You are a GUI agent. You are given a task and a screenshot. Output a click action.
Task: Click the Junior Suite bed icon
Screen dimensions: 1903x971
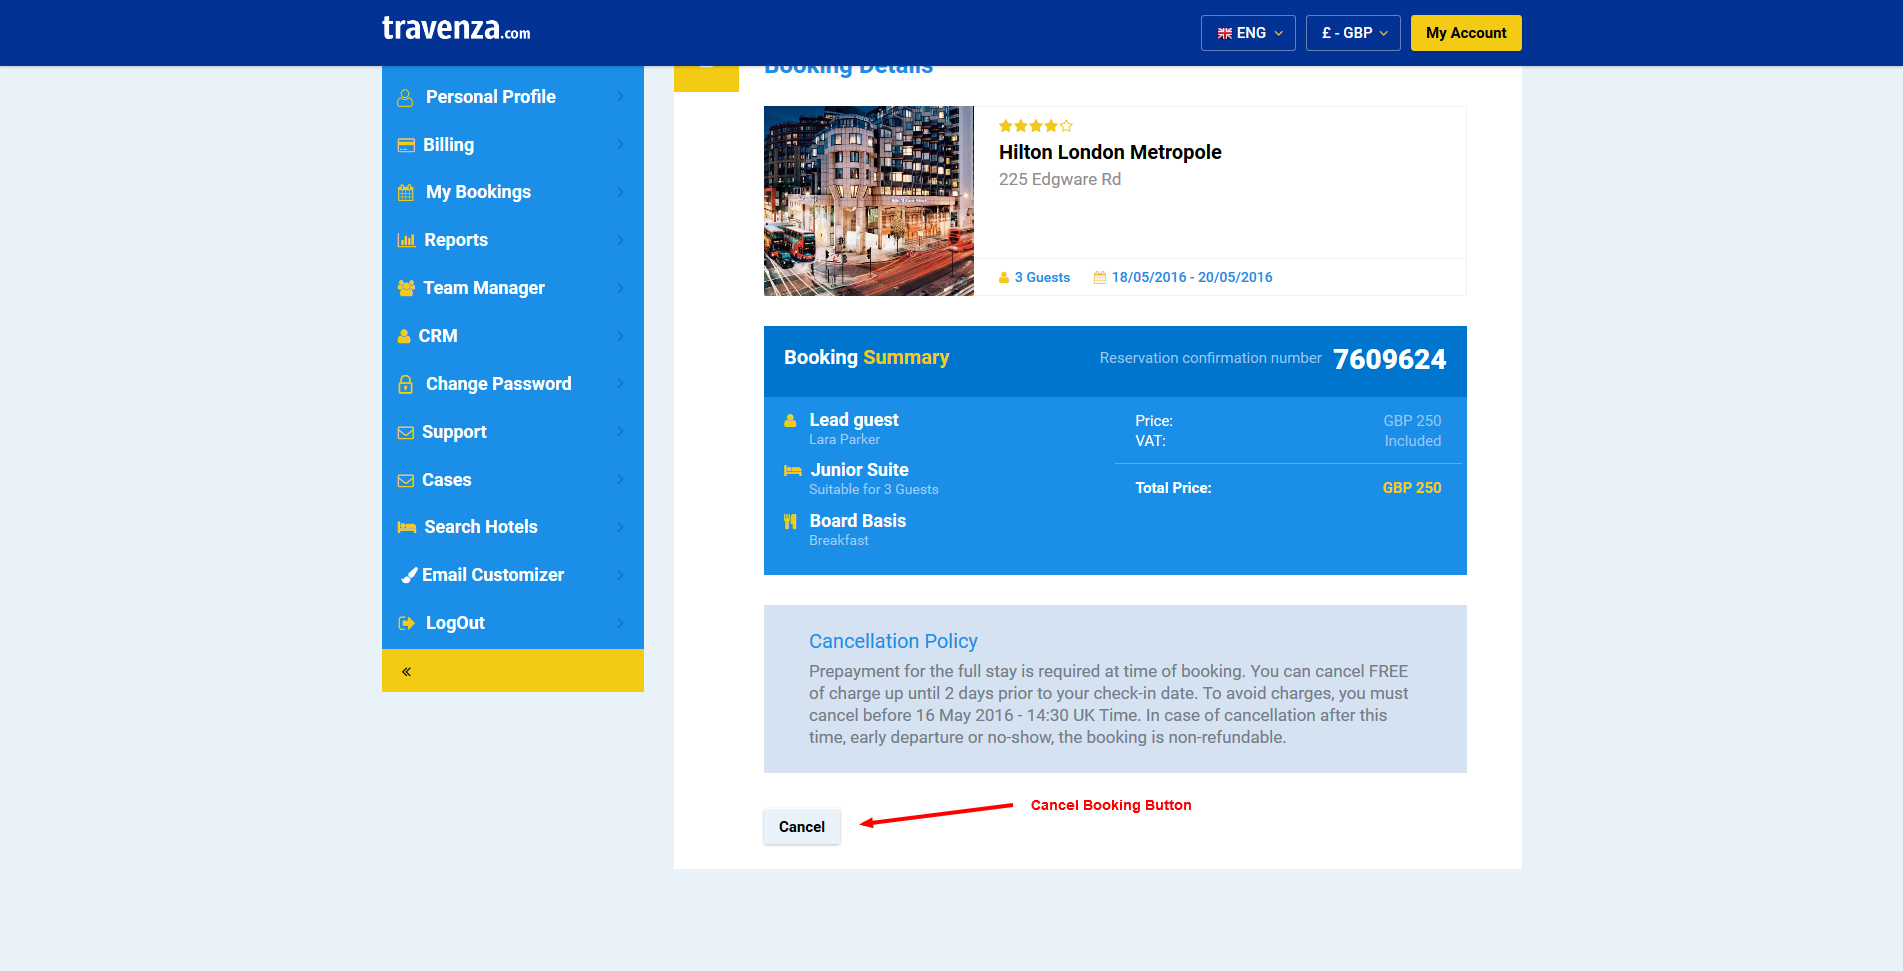tap(793, 470)
